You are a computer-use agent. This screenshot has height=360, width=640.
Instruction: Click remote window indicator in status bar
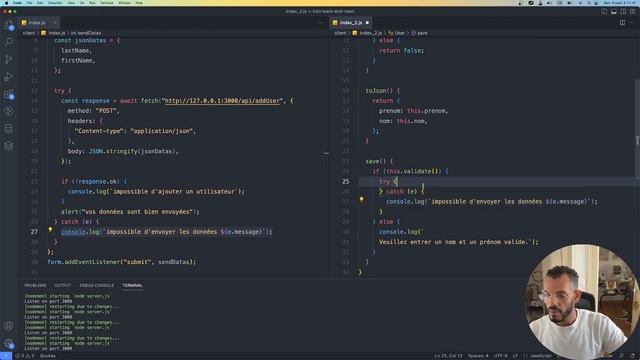(6, 356)
